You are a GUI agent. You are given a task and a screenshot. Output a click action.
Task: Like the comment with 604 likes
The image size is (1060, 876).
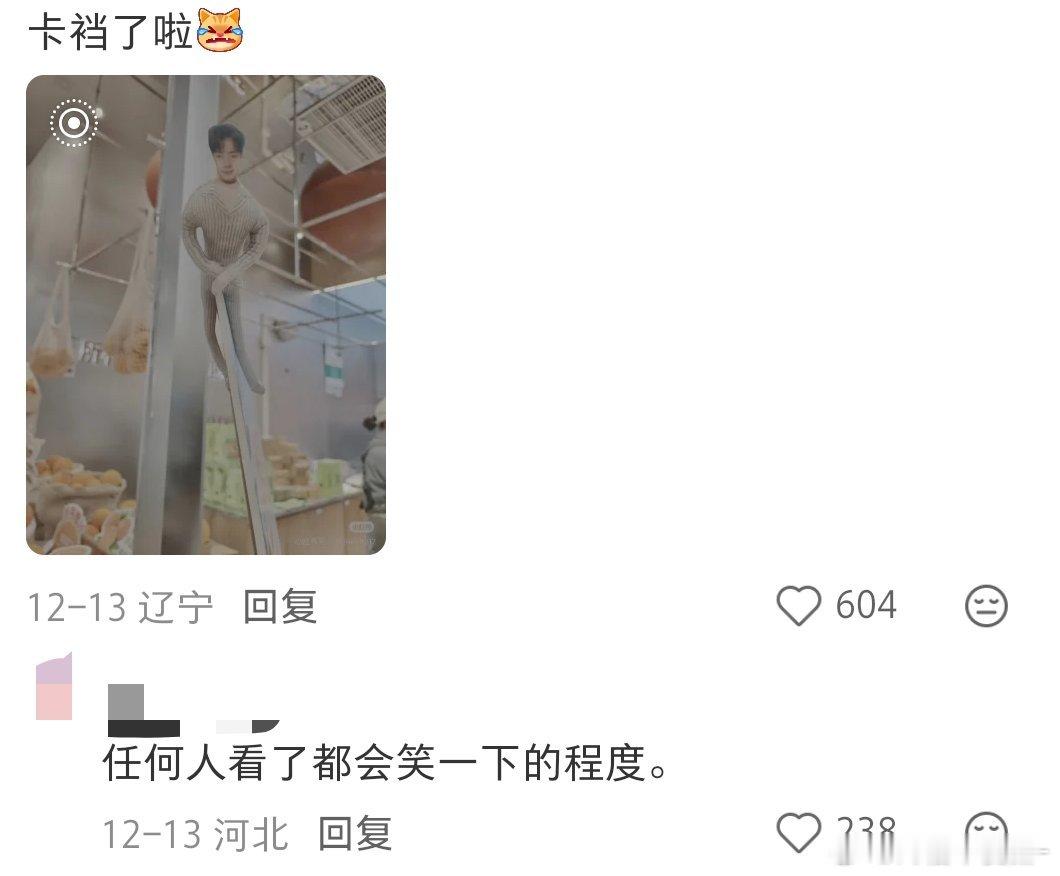click(x=798, y=605)
